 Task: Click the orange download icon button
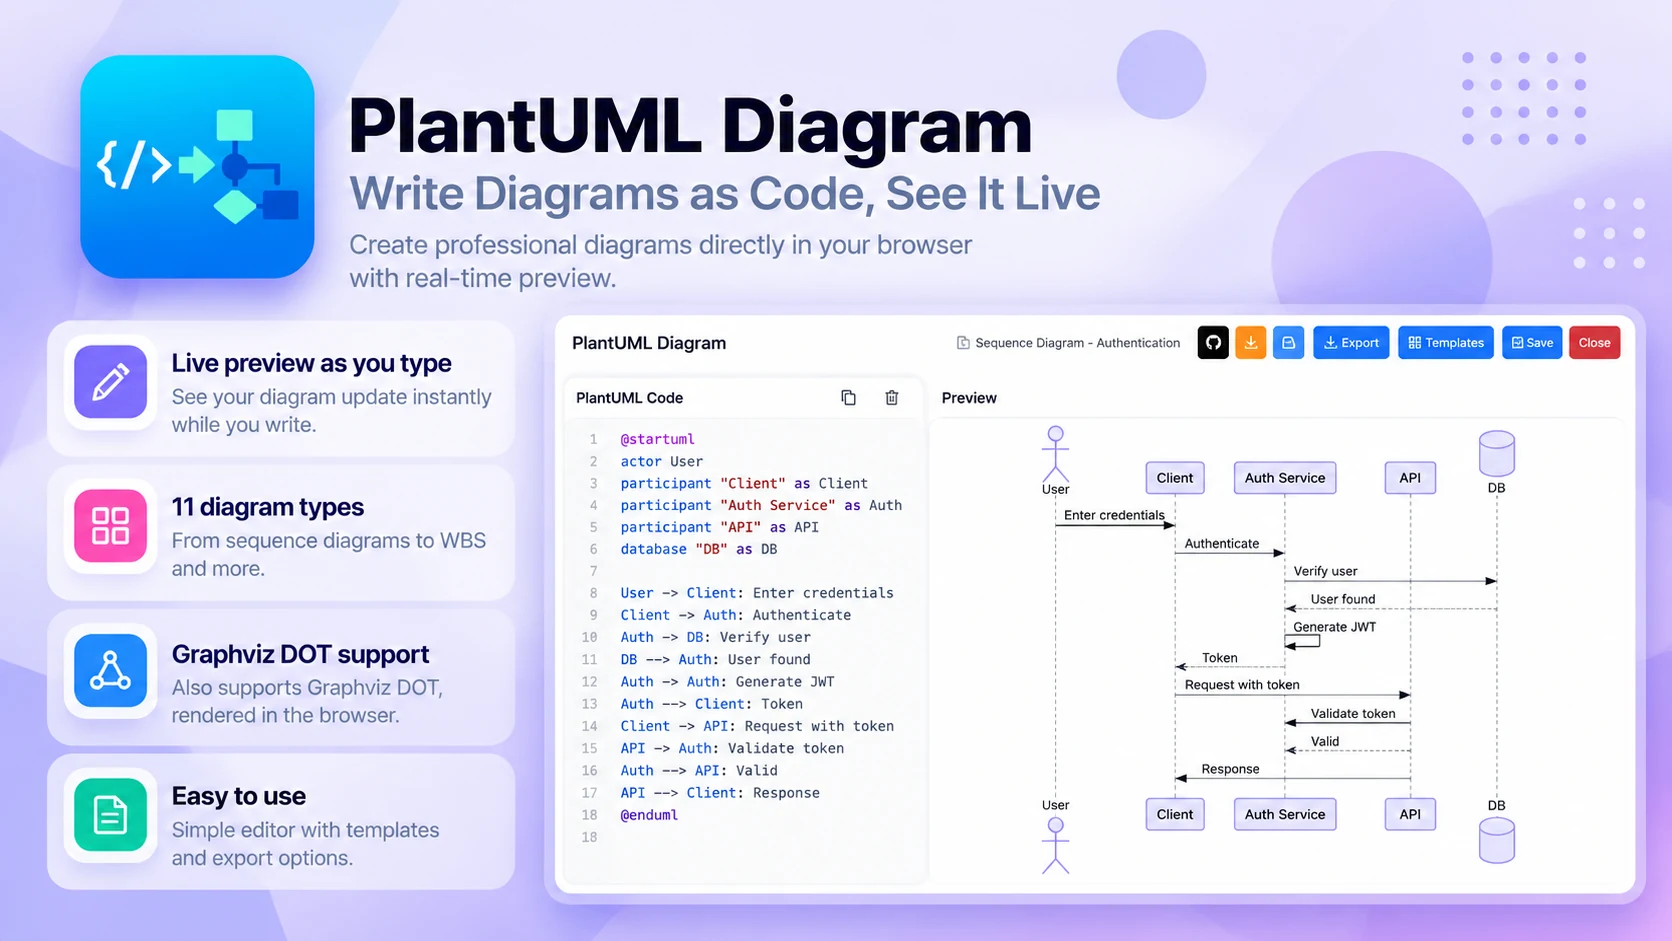1251,343
